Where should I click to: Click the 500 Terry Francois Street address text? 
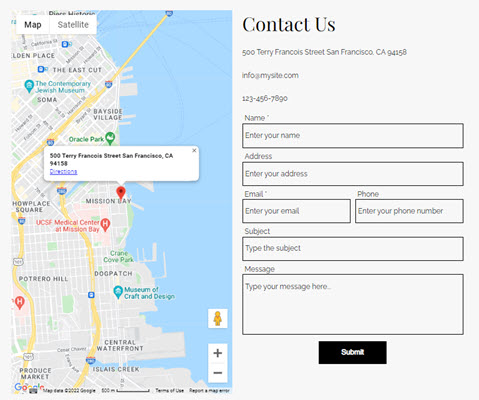324,52
